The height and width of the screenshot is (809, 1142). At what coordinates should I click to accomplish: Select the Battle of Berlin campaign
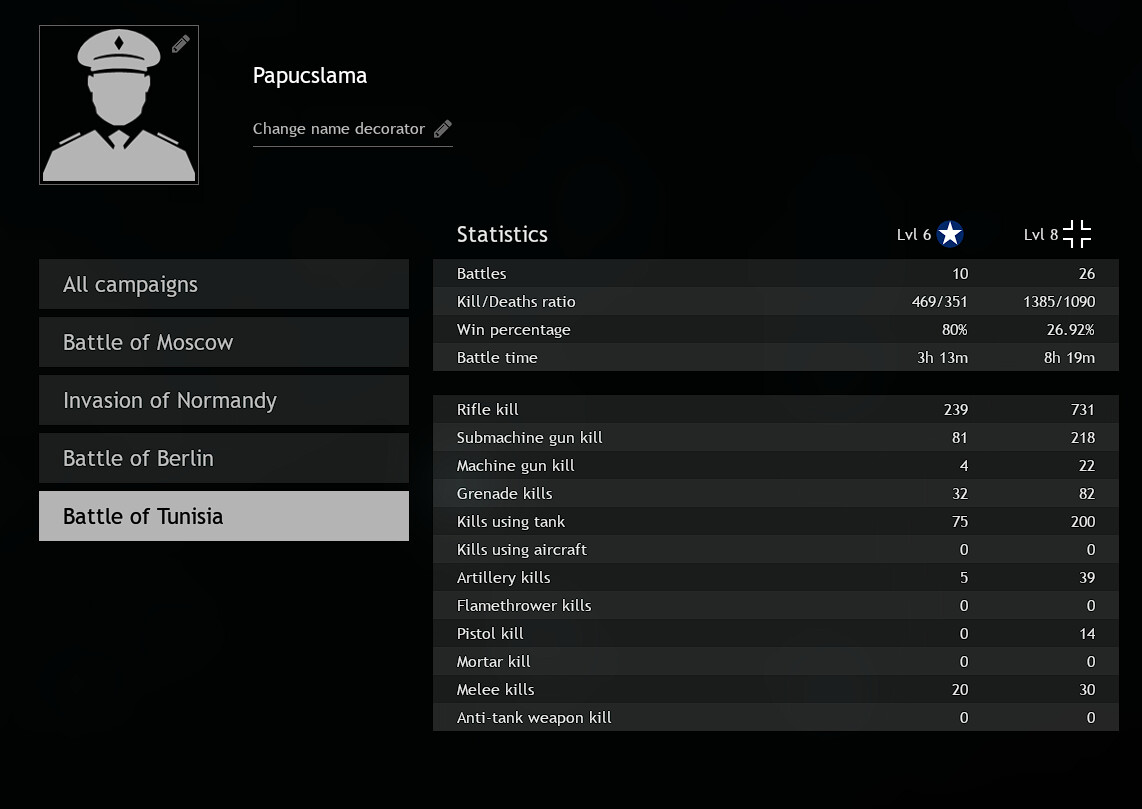coord(224,458)
